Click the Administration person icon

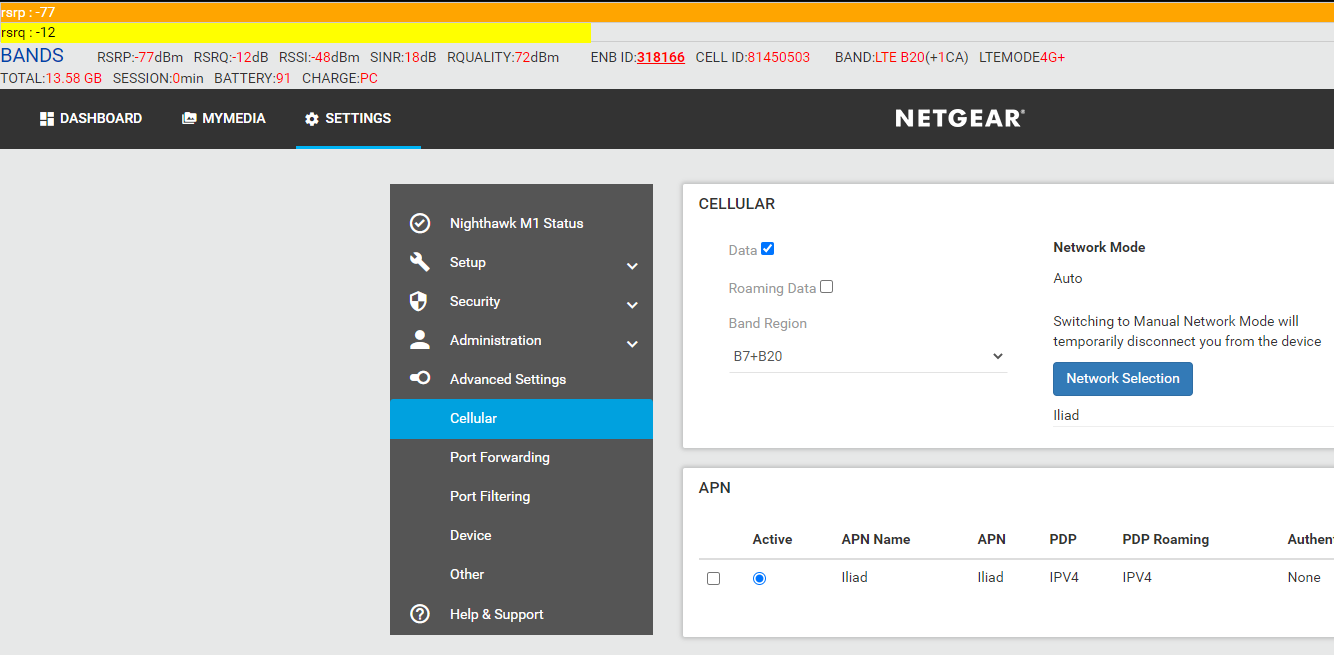420,340
